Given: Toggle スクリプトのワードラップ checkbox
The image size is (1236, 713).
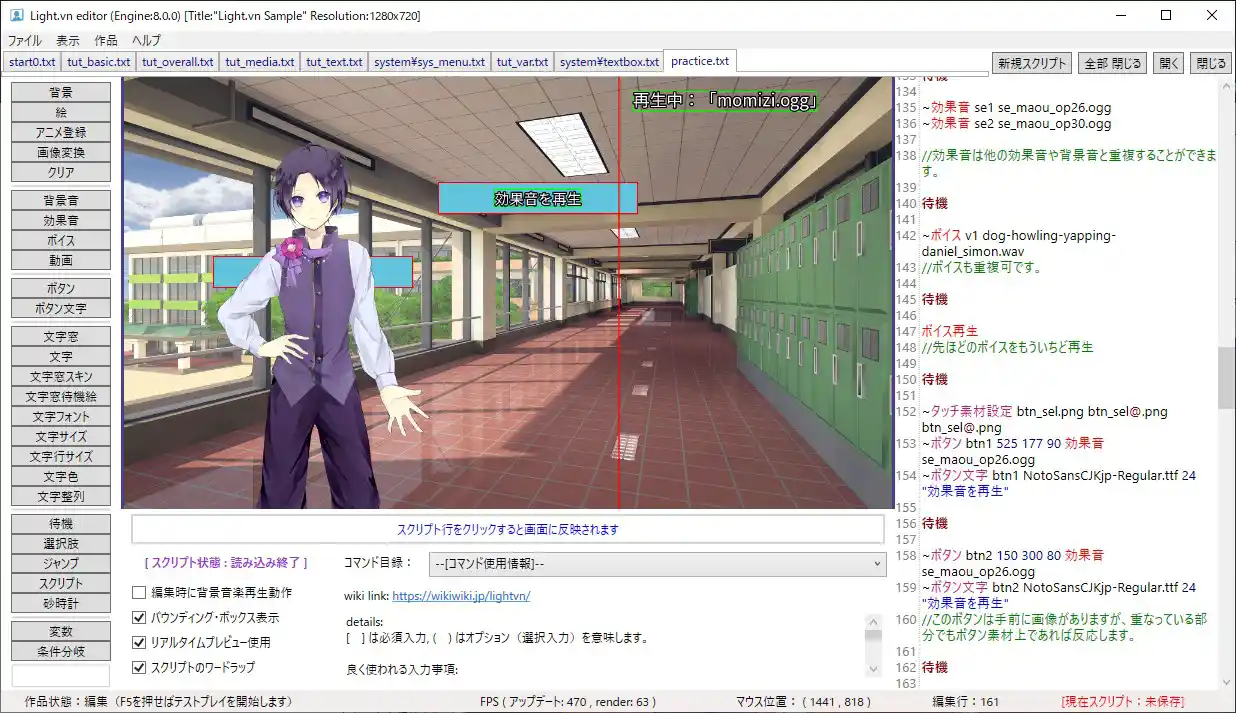Looking at the screenshot, I should coord(139,667).
